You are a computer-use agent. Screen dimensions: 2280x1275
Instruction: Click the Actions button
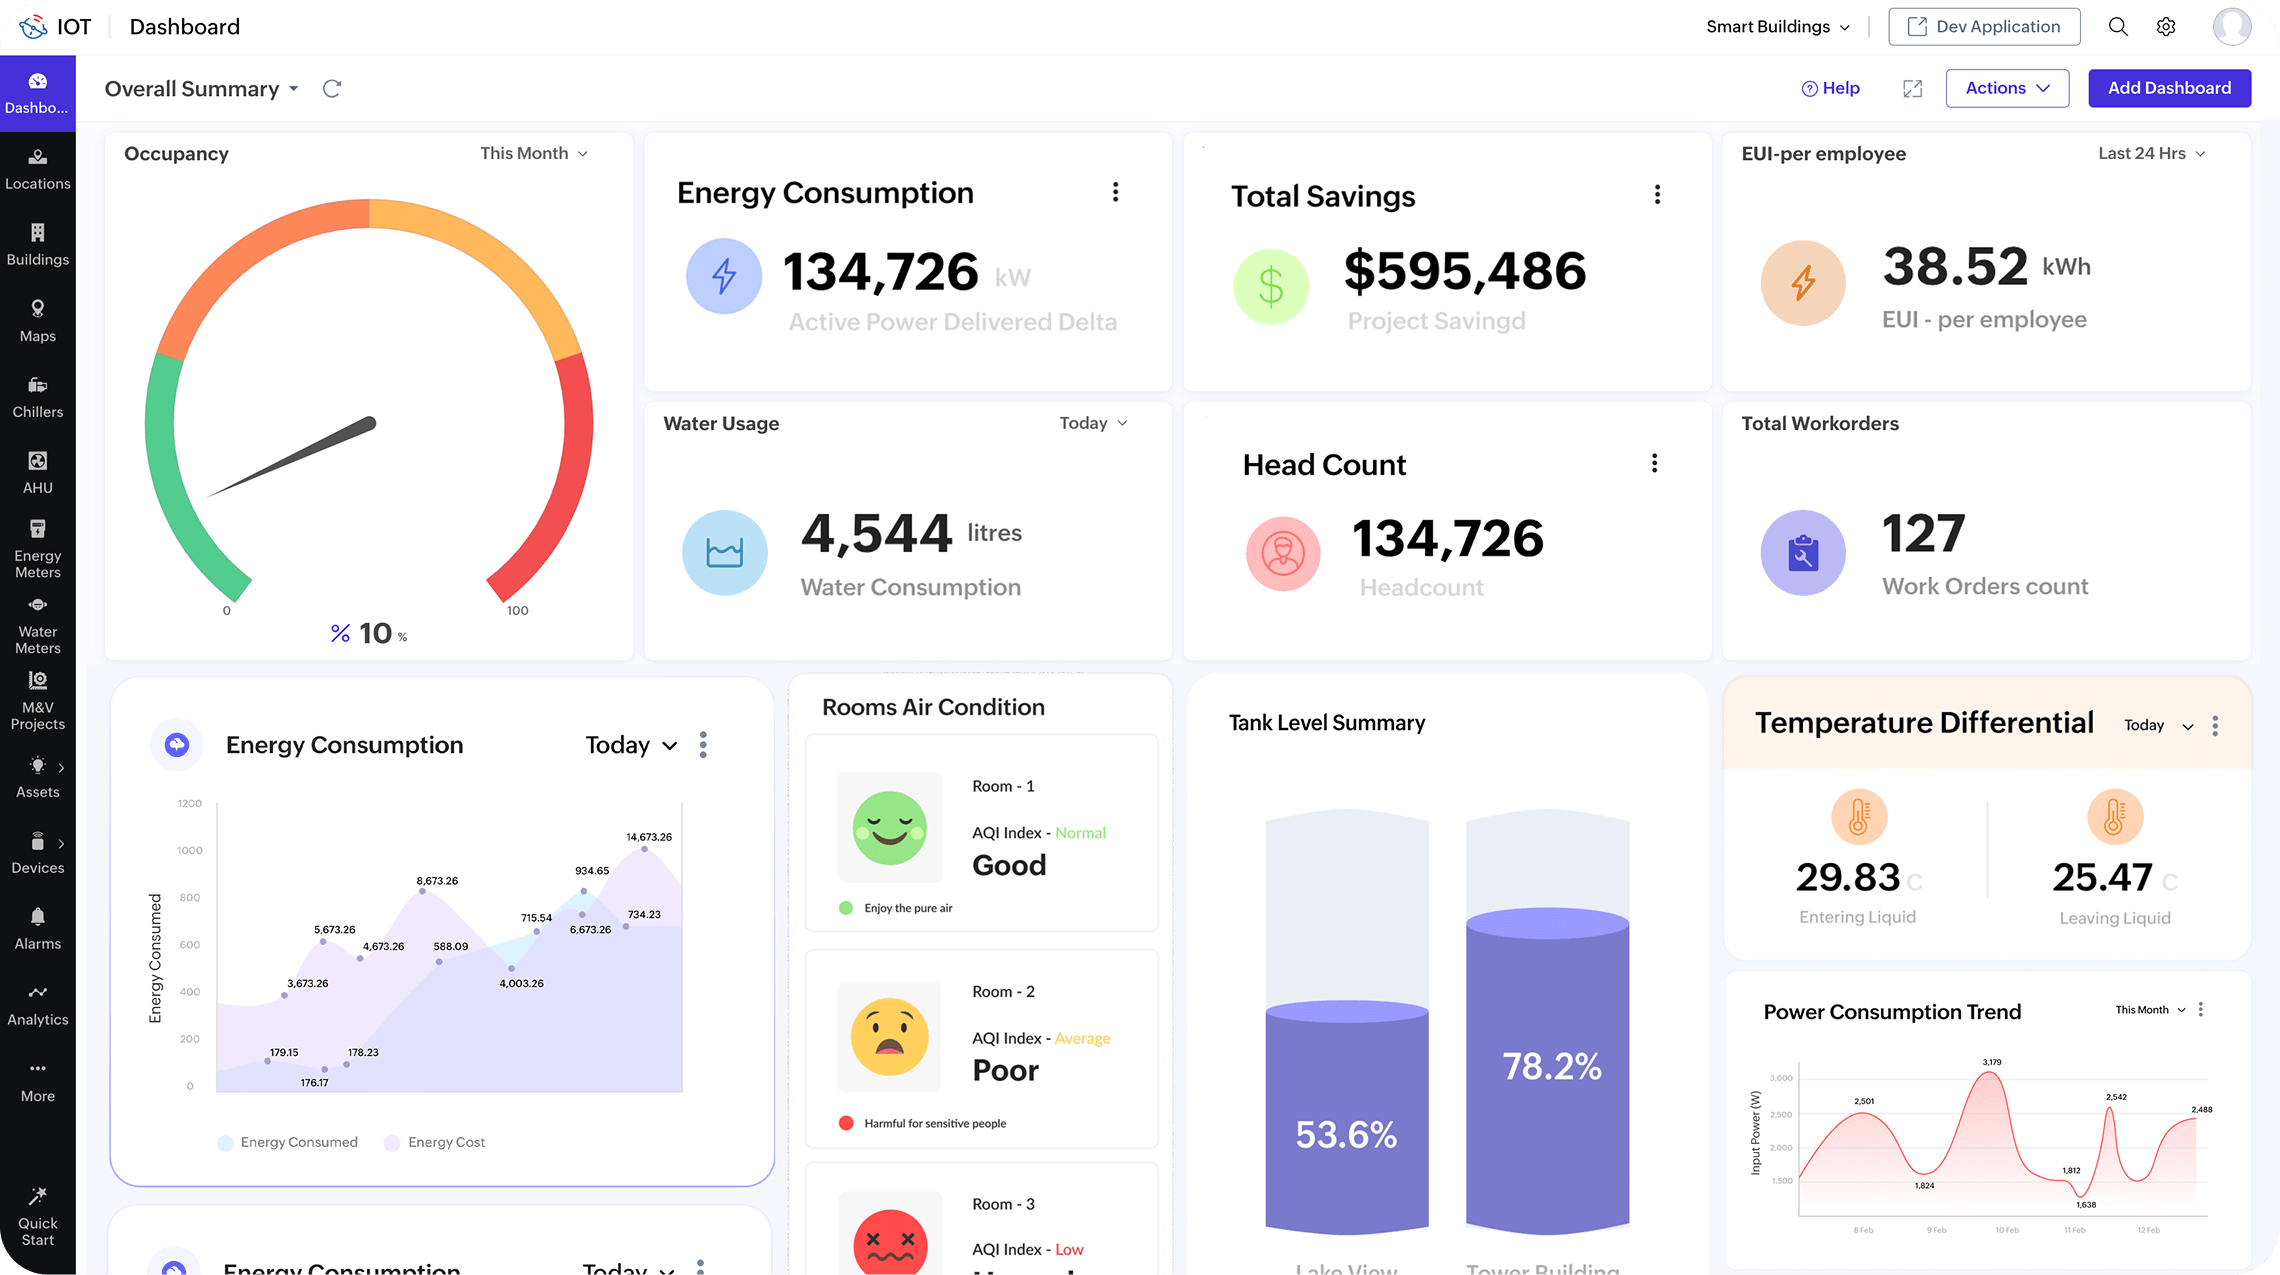[2006, 88]
